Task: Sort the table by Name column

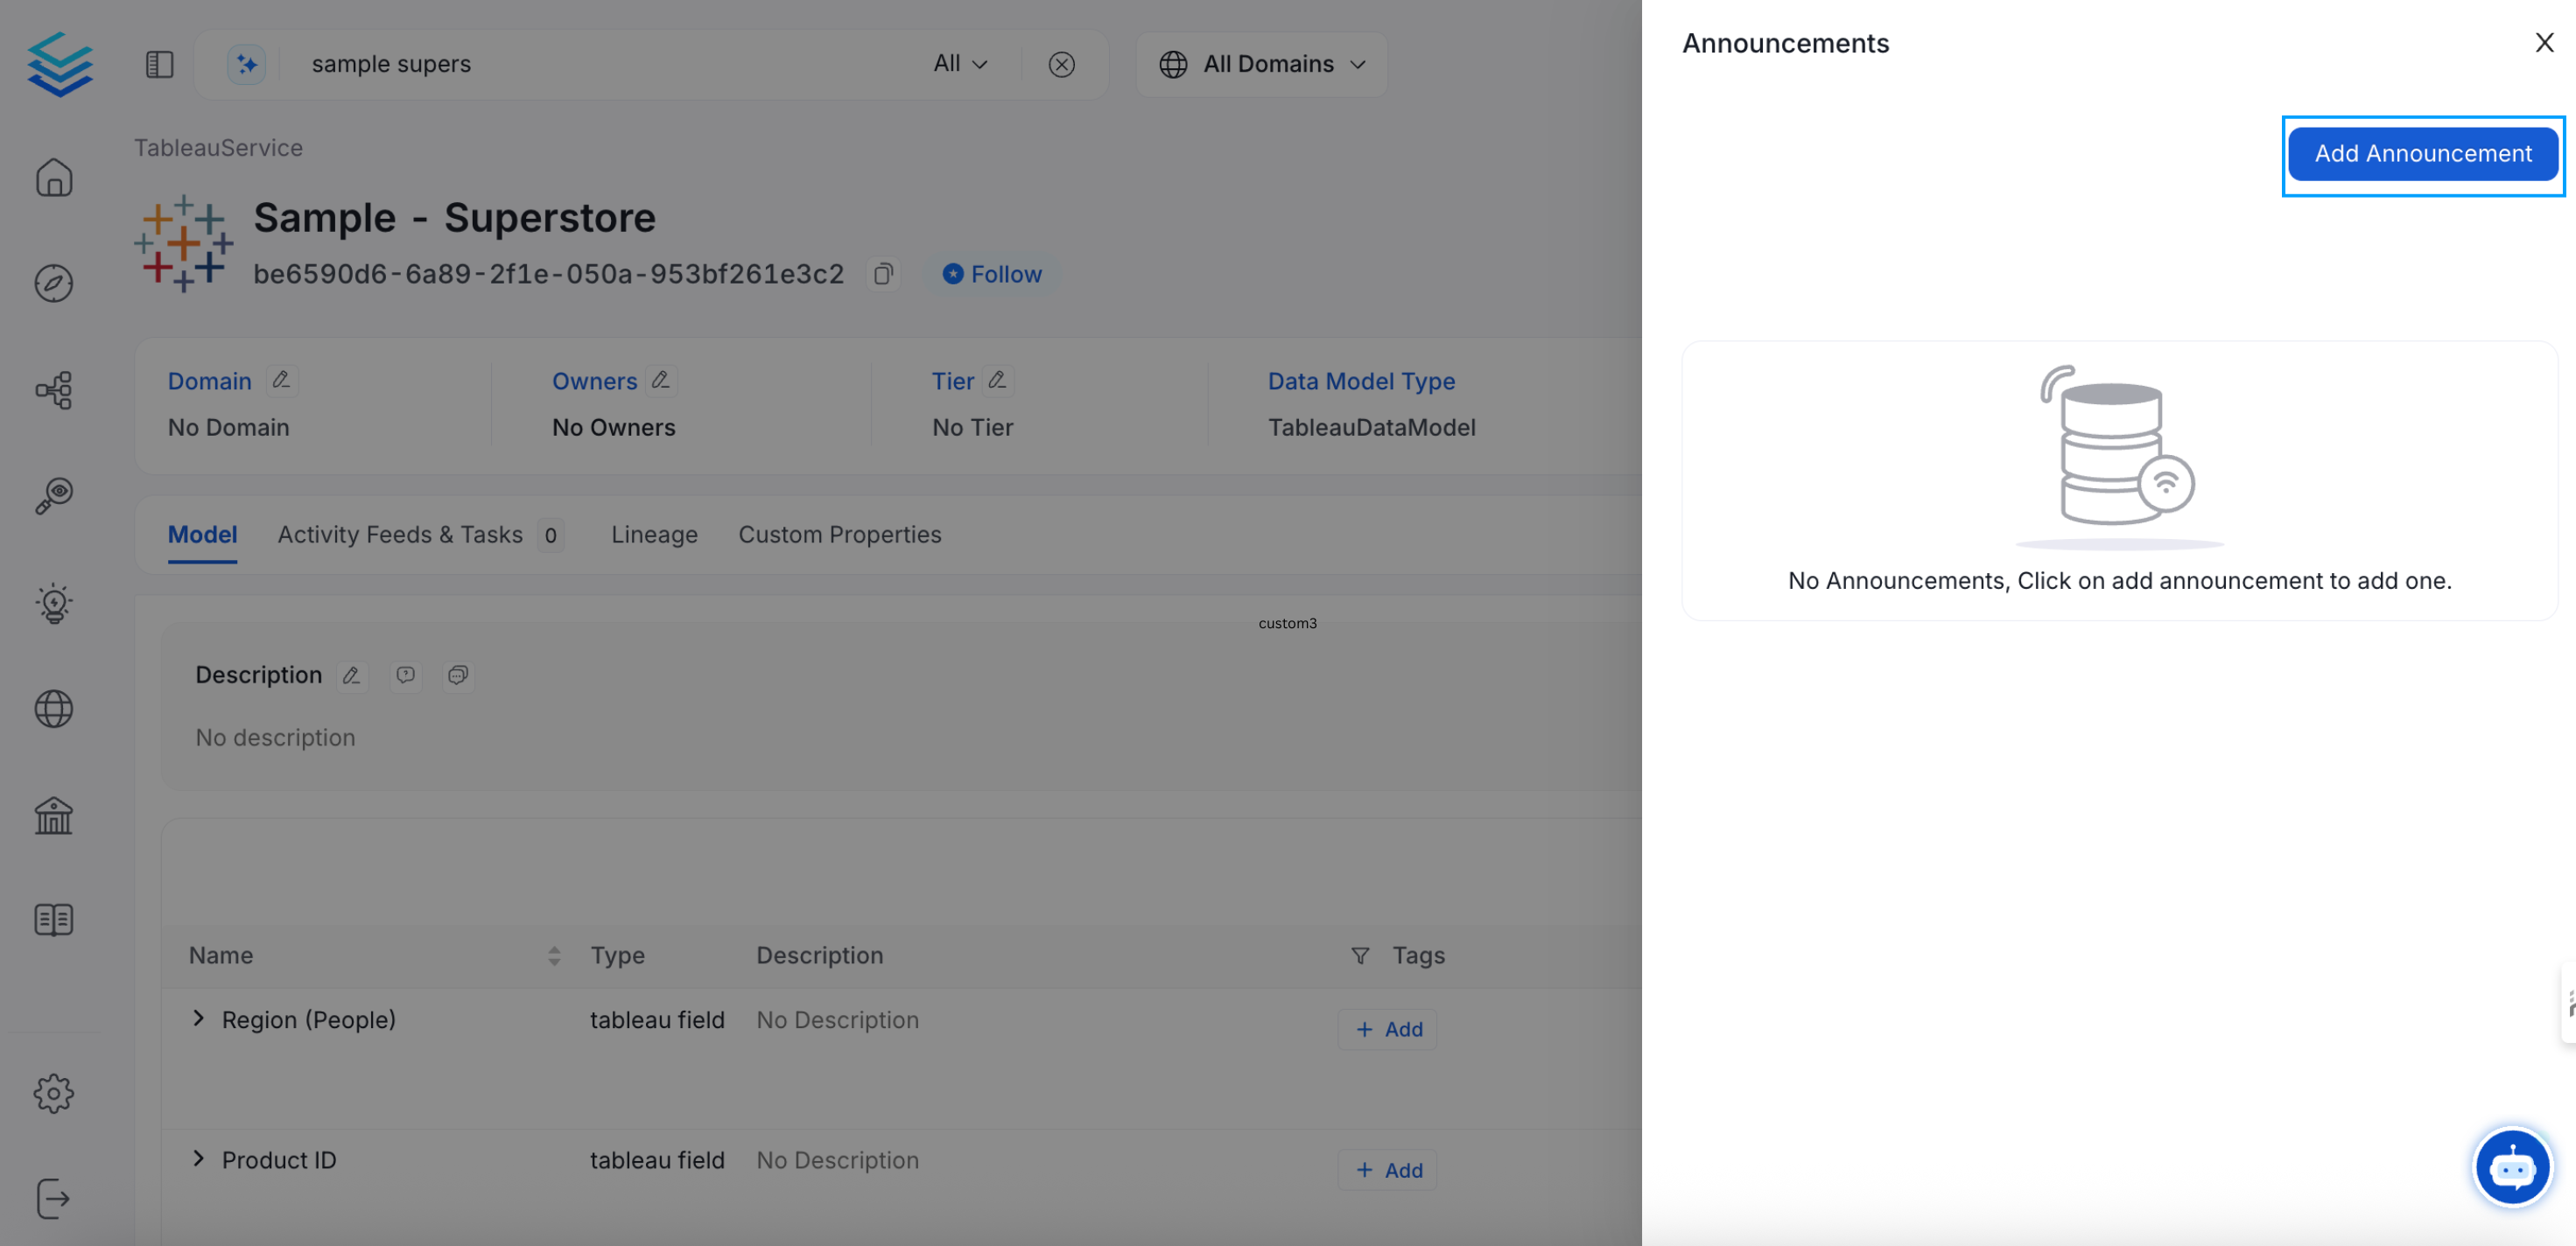Action: (x=554, y=955)
